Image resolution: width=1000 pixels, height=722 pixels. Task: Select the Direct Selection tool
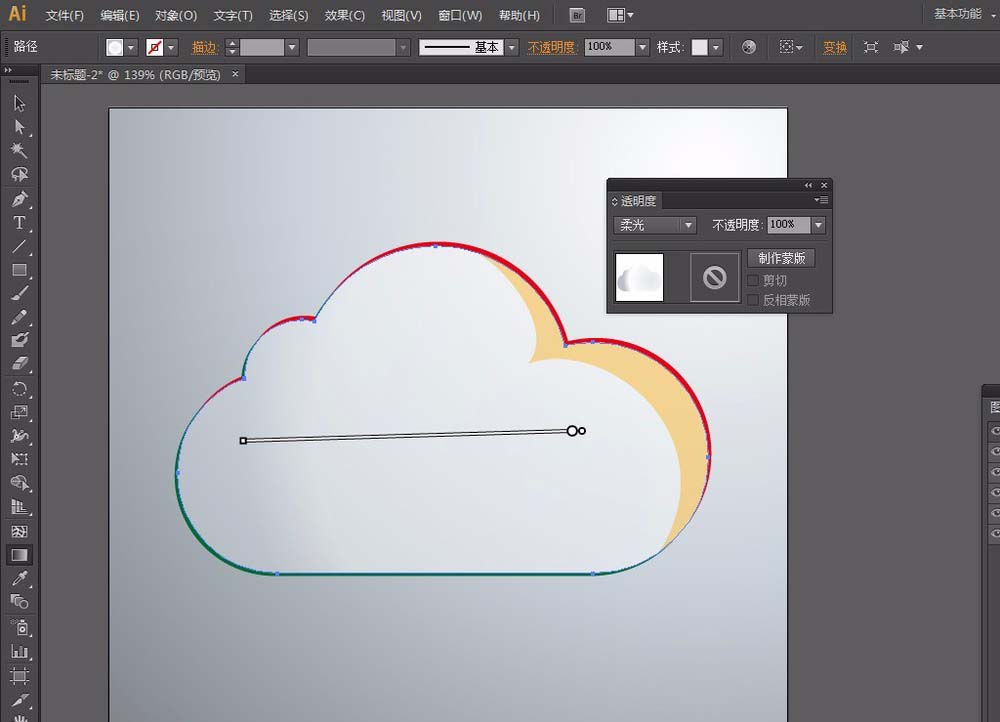pos(19,127)
